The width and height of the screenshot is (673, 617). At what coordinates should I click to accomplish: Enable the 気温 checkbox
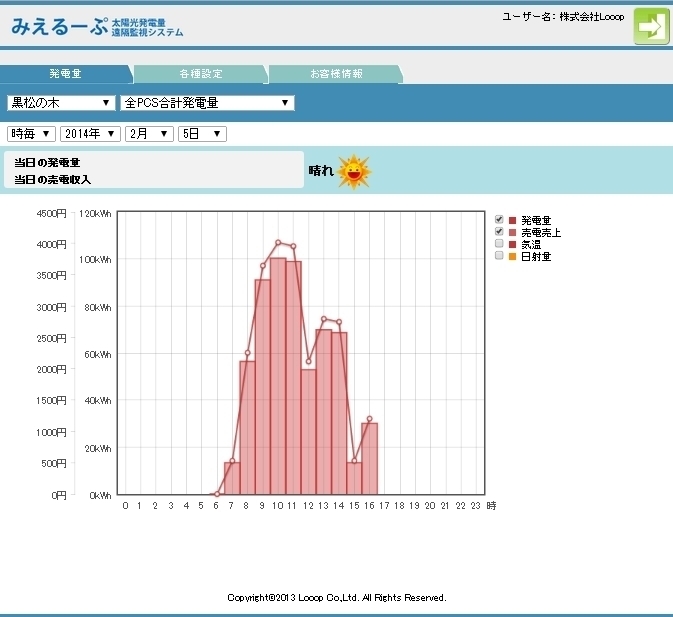(499, 244)
